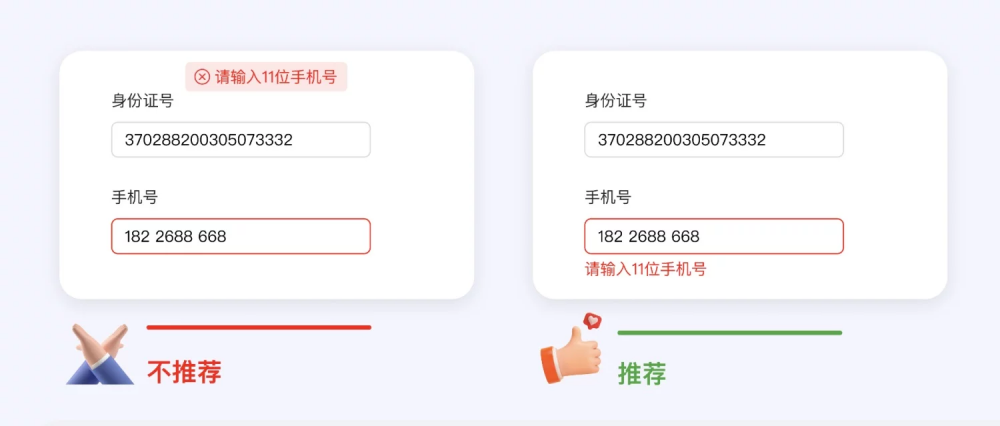This screenshot has height=426, width=1000.
Task: Click inline red error text below phone field
Action: [645, 270]
